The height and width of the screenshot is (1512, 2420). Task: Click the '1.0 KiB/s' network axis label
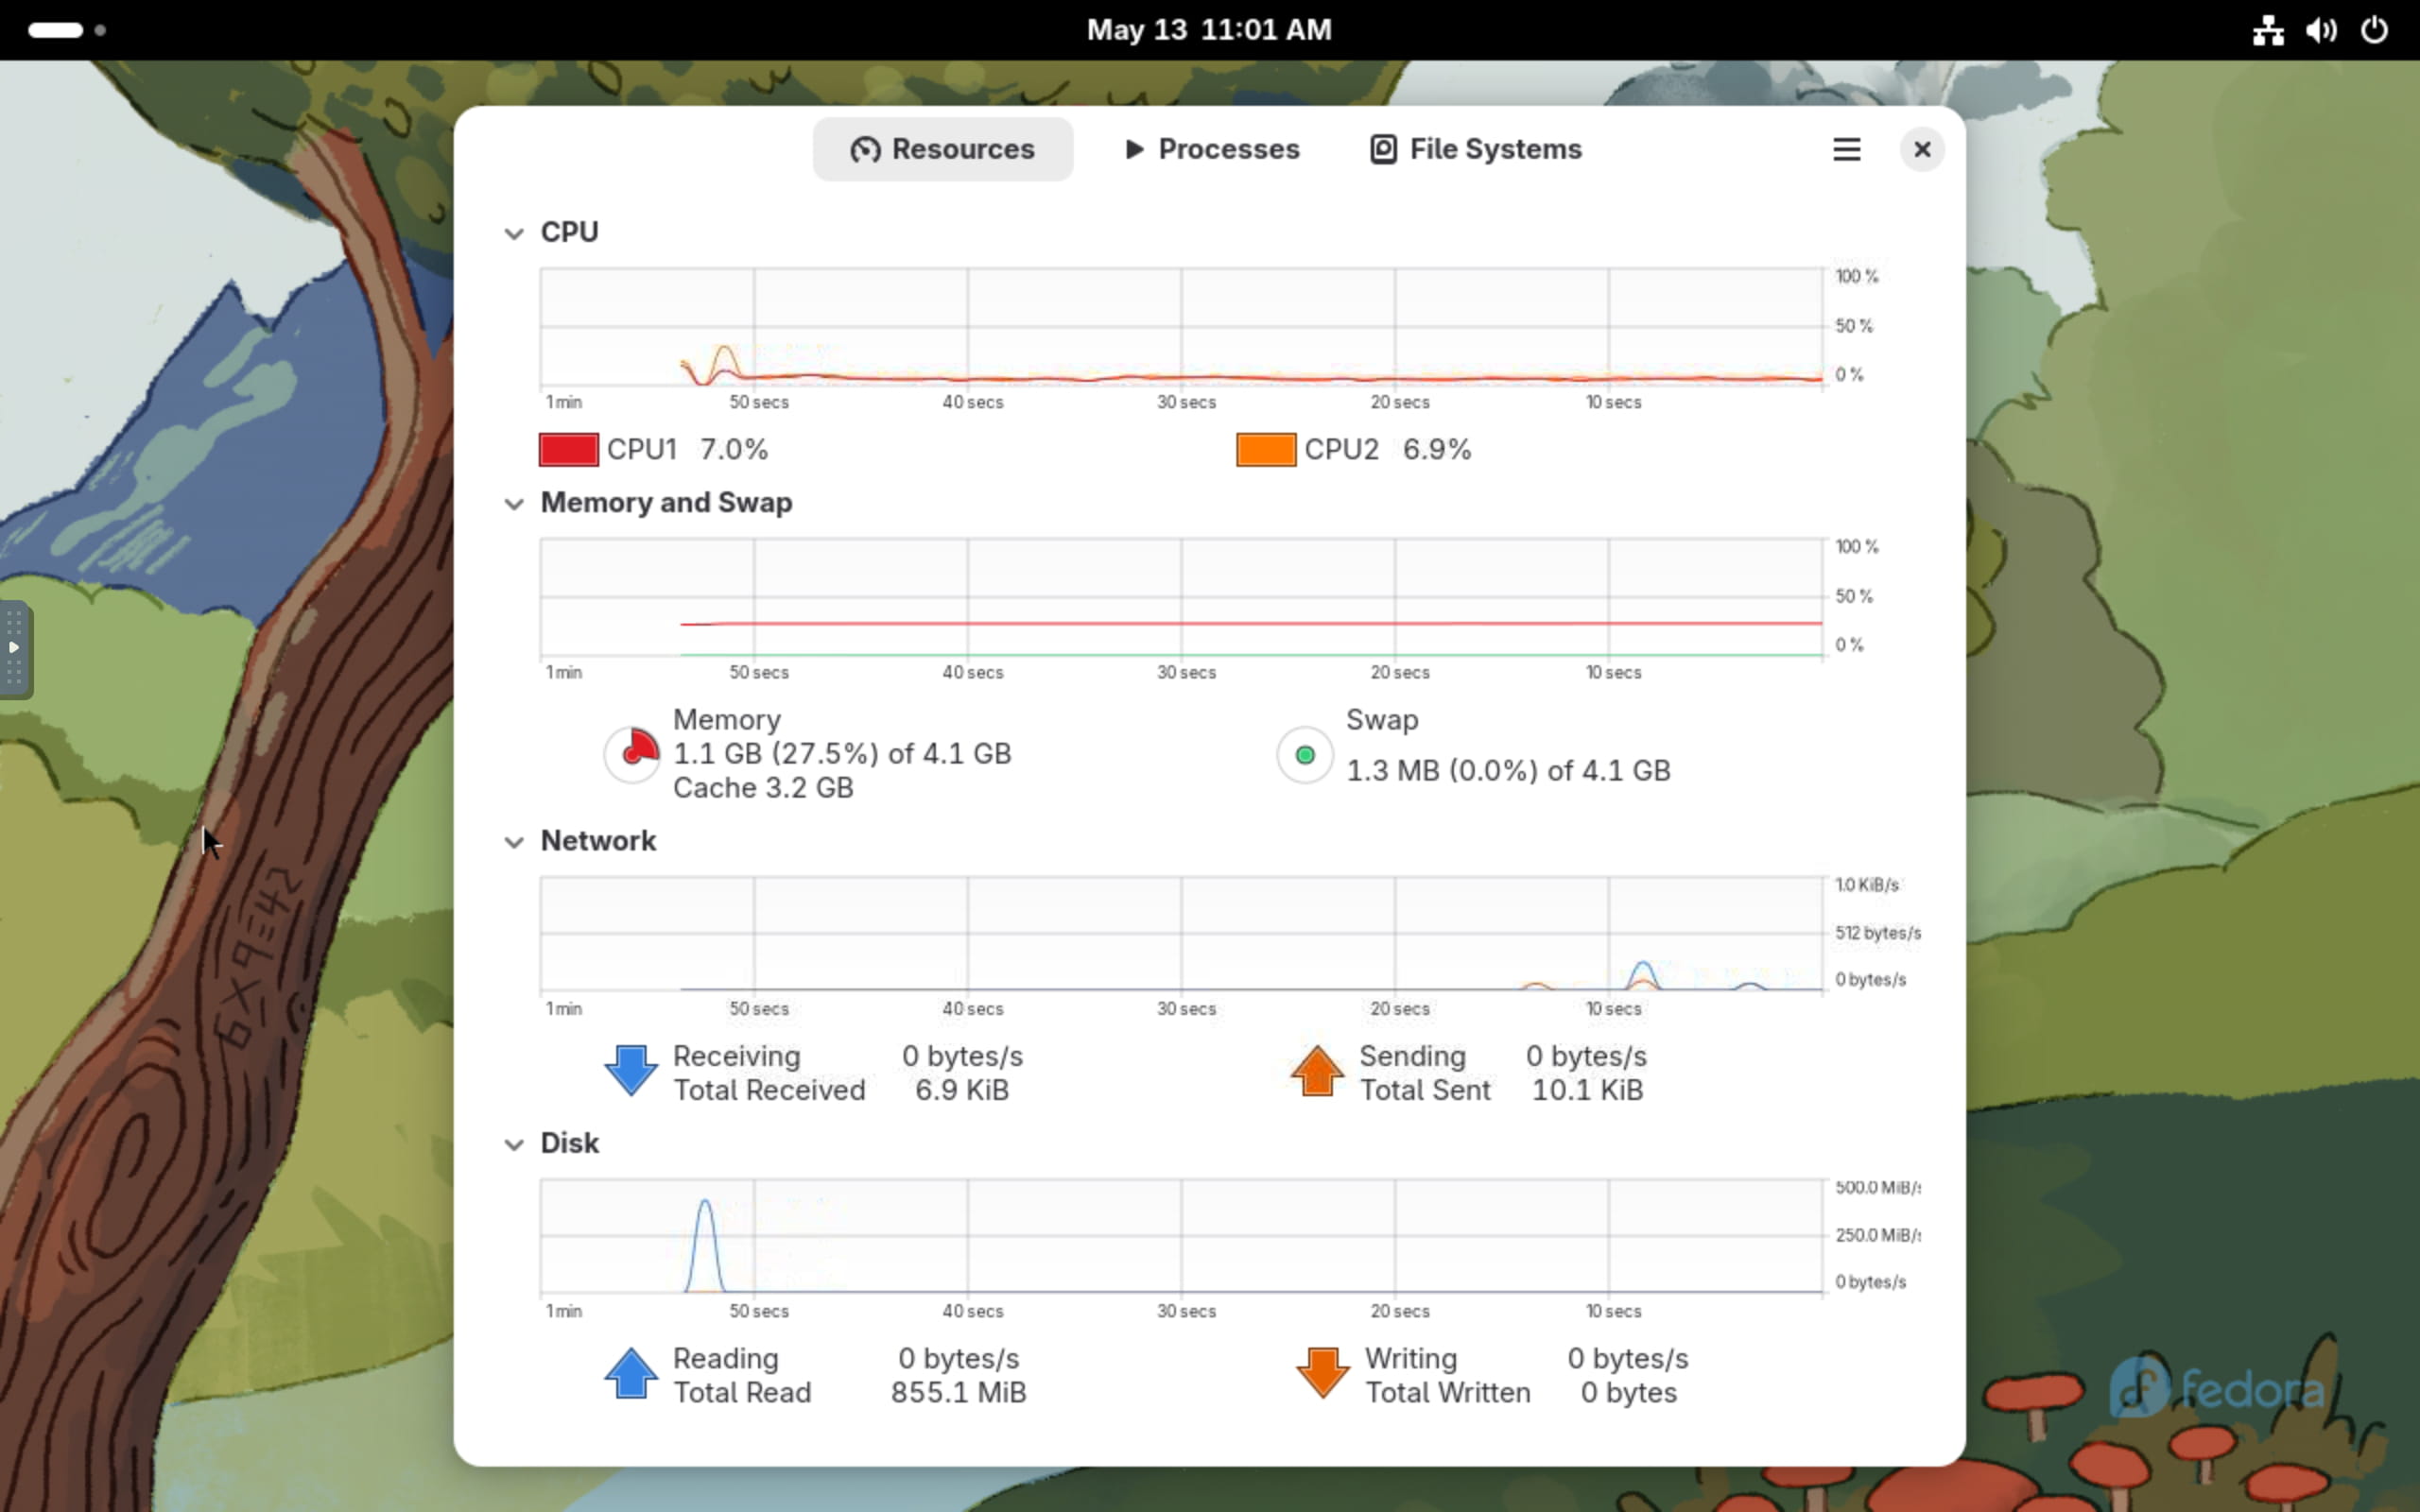pyautogui.click(x=1866, y=885)
